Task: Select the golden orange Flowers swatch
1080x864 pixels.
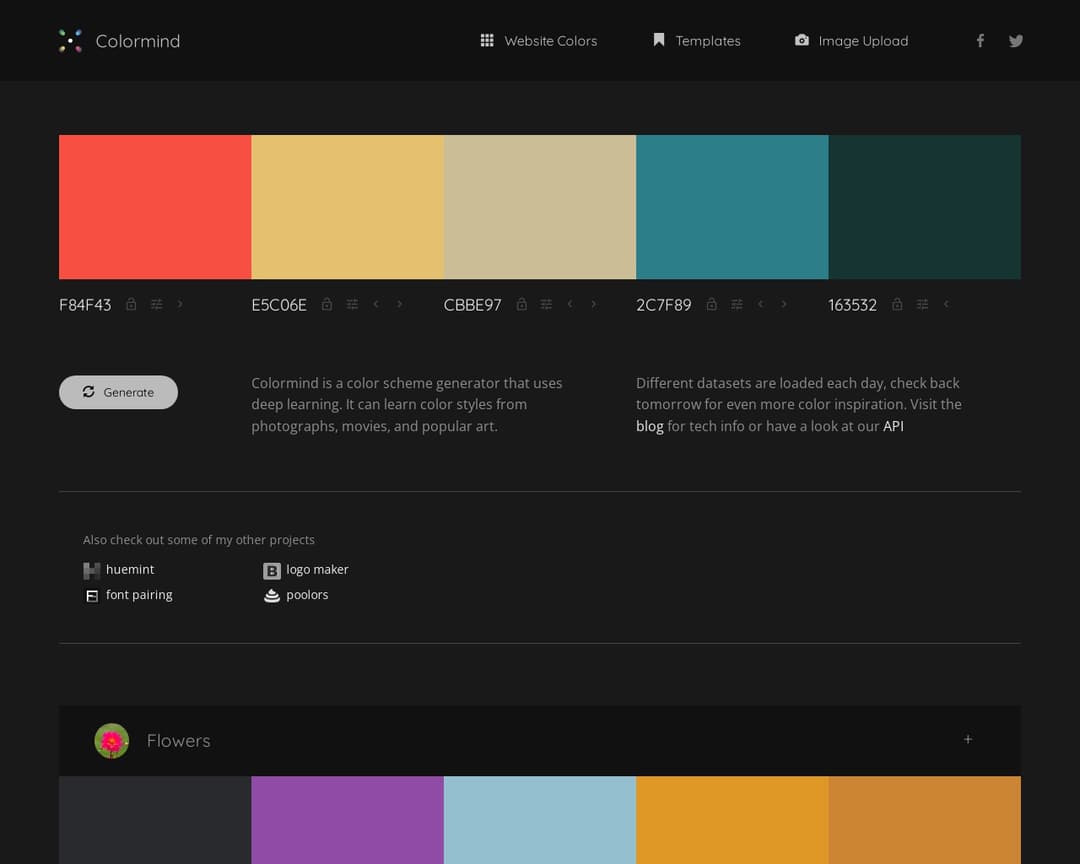Action: coord(732,820)
